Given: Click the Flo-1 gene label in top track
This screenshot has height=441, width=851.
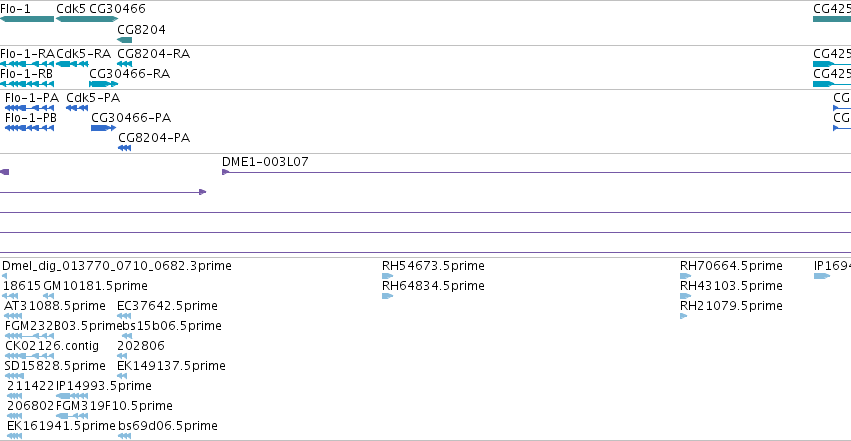Looking at the screenshot, I should (15, 9).
